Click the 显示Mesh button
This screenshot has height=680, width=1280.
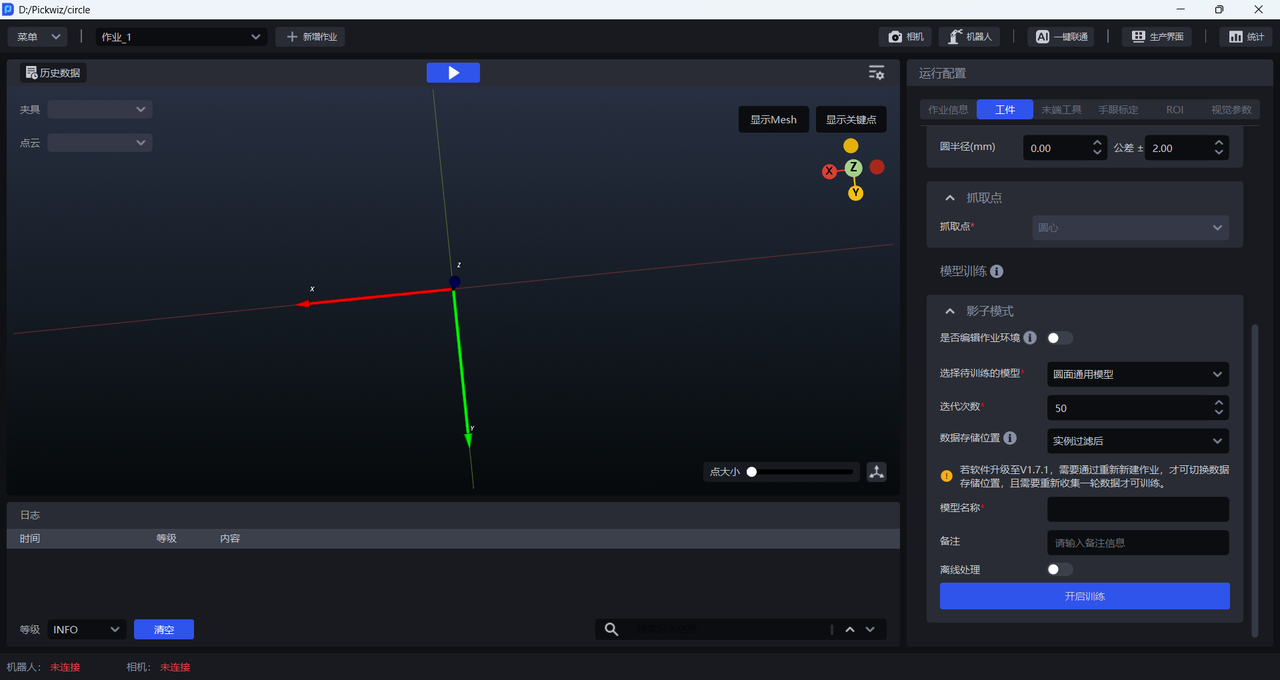[x=773, y=120]
